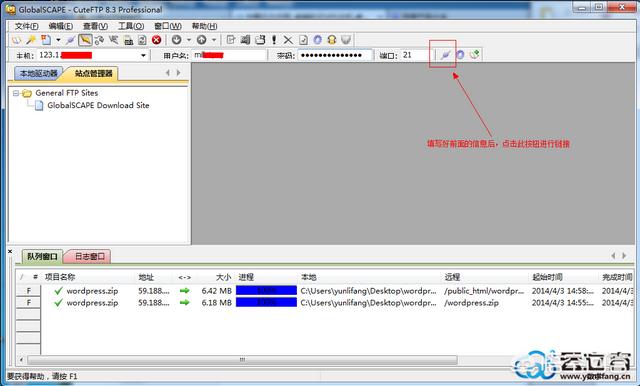
Task: Click the 项目名称 column header
Action: click(60, 277)
